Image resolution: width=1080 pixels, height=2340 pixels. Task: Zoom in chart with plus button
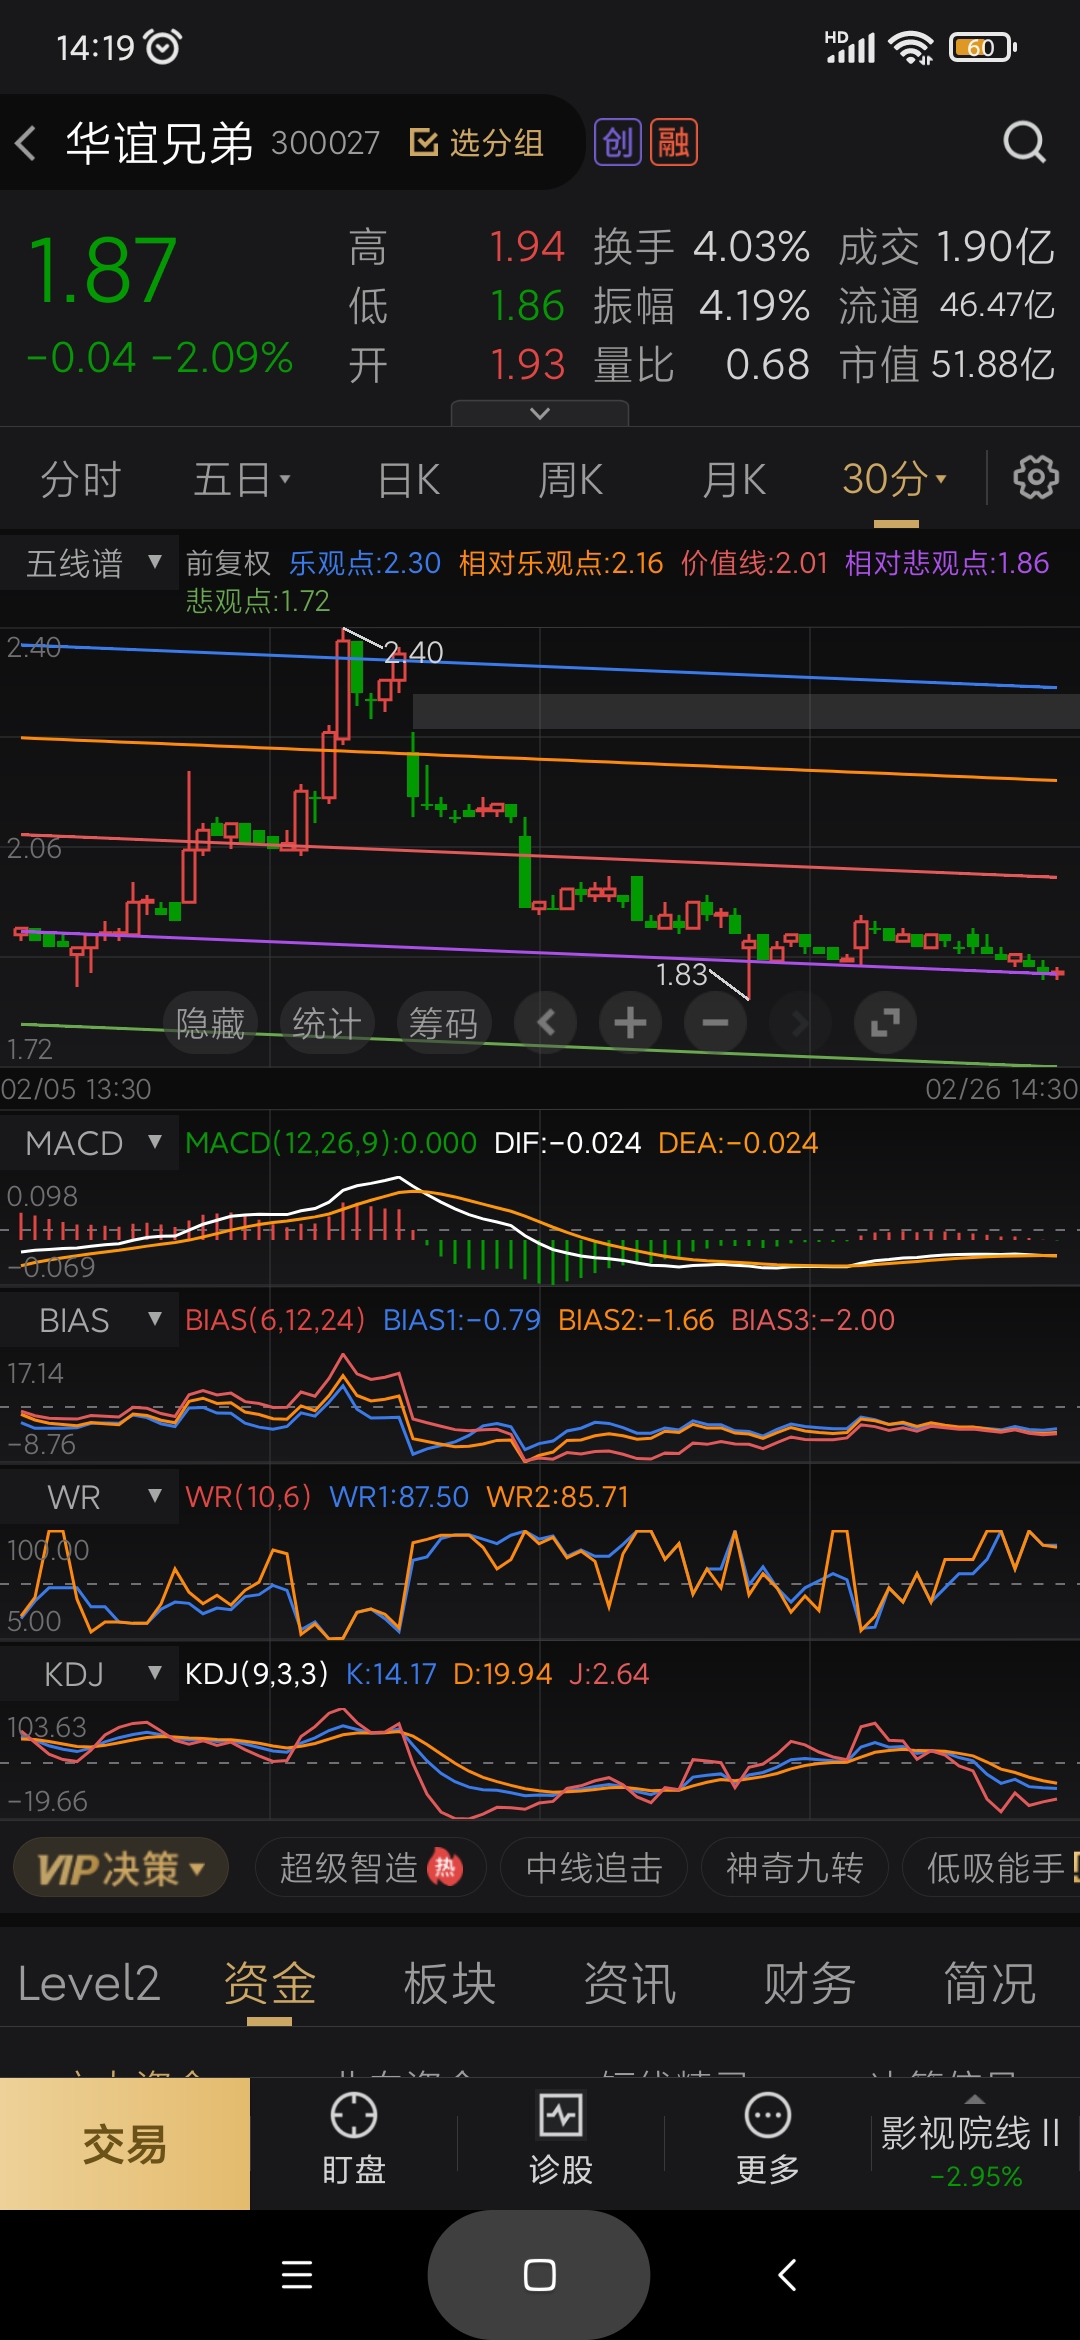point(630,1023)
